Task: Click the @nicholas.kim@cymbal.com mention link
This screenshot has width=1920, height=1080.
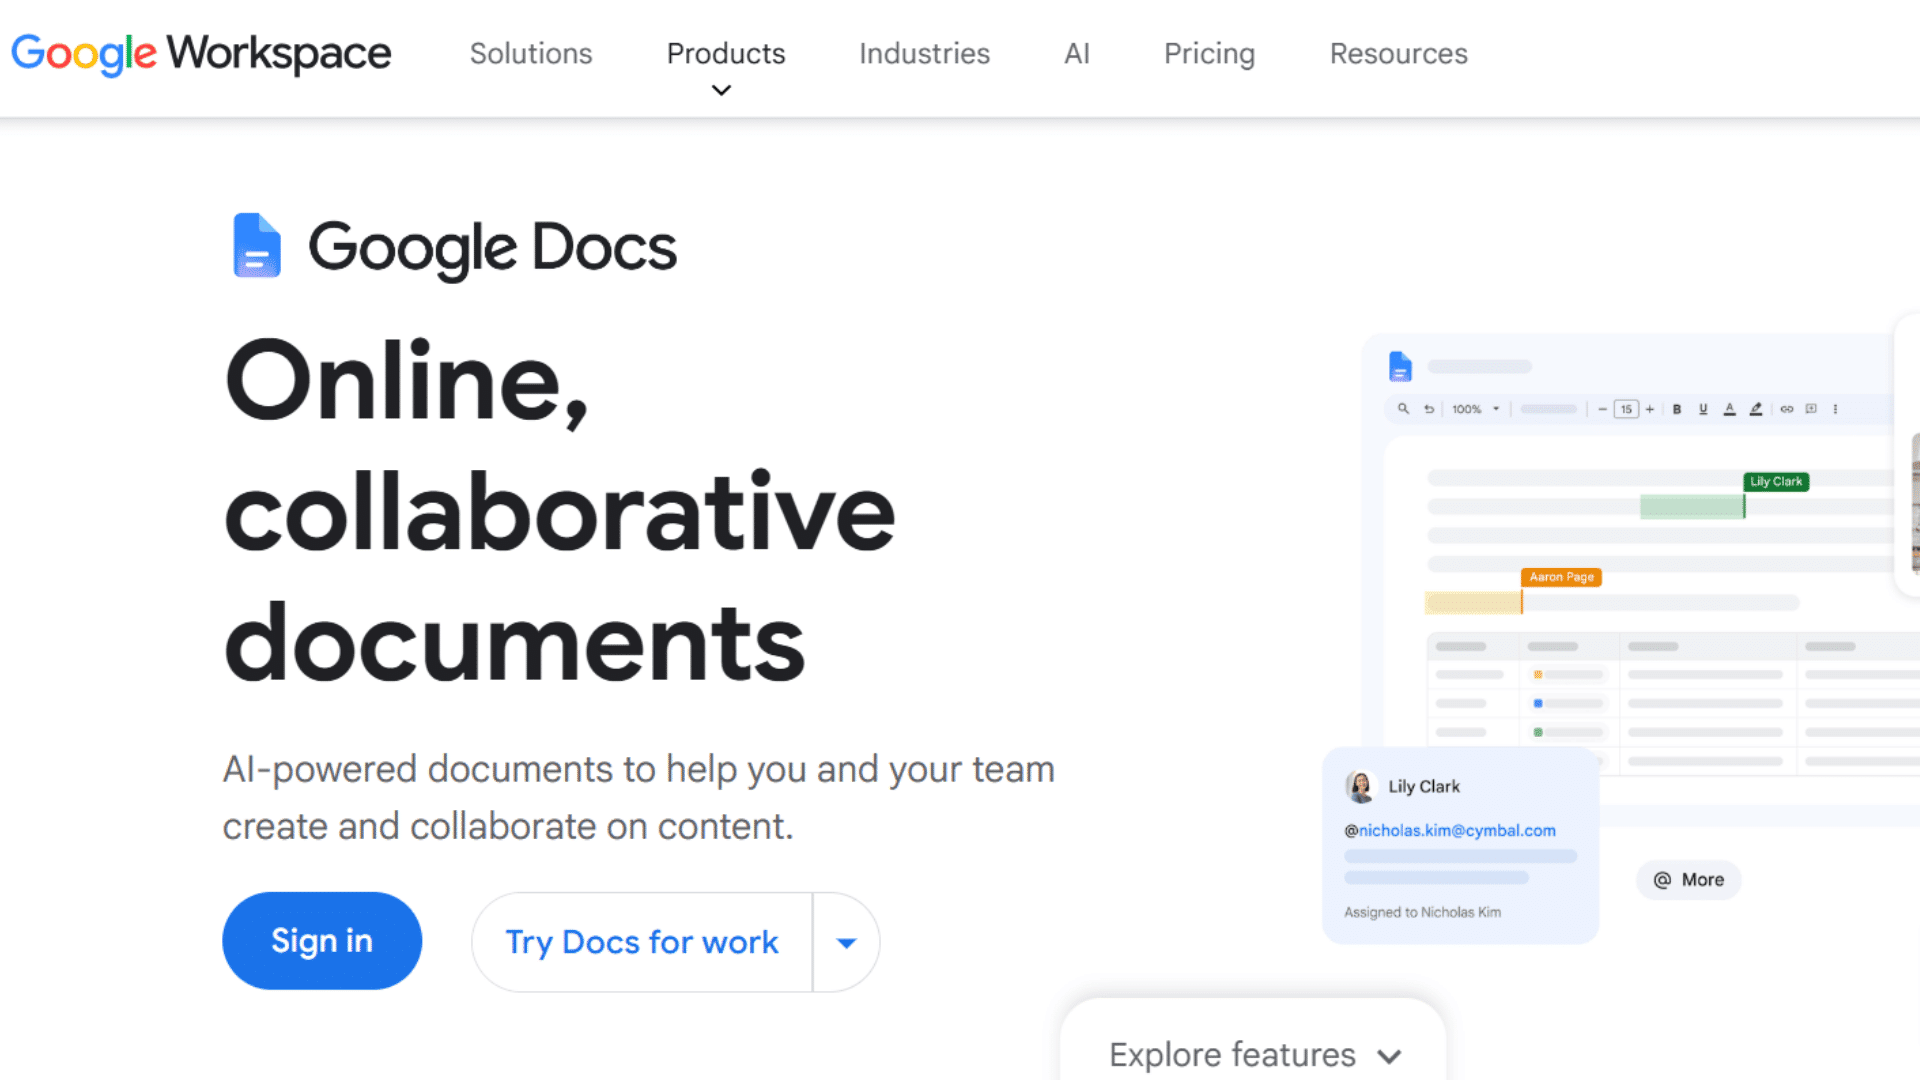Action: (1450, 830)
